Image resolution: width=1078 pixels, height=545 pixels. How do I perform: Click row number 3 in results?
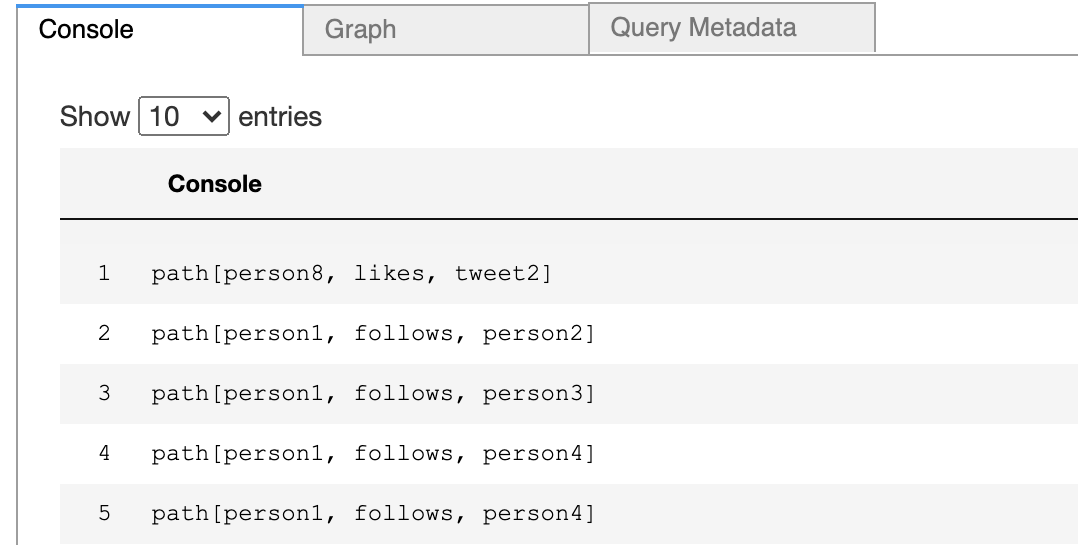(x=104, y=393)
